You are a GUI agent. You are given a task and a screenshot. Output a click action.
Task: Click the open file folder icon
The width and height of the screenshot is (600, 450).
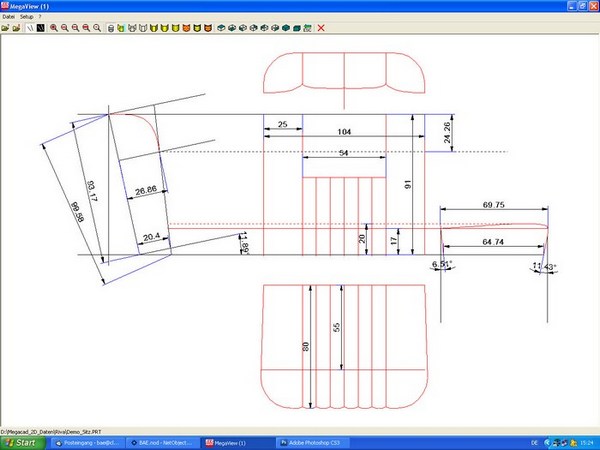(x=5, y=27)
